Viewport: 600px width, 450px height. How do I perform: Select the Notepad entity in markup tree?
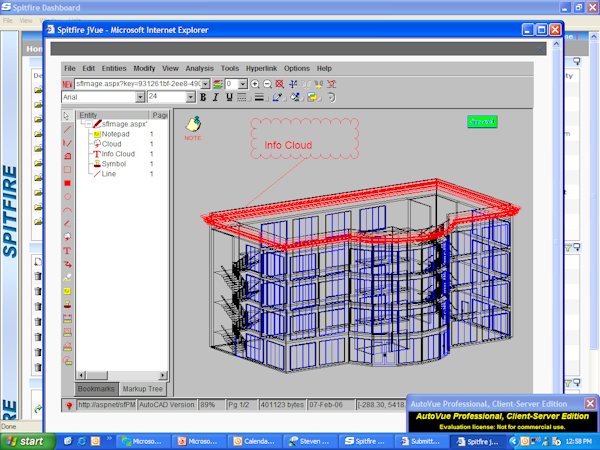click(x=116, y=134)
